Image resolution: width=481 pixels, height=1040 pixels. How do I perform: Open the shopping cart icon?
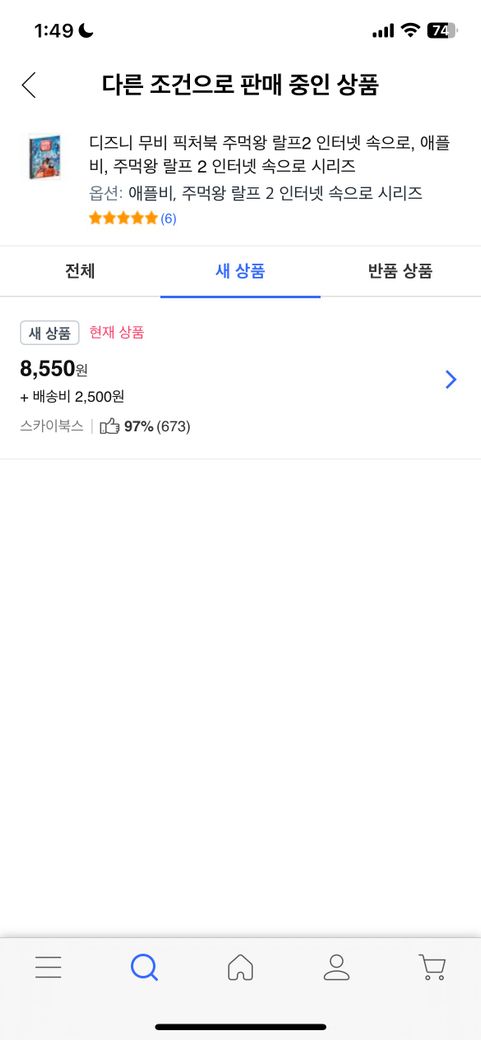click(x=433, y=967)
